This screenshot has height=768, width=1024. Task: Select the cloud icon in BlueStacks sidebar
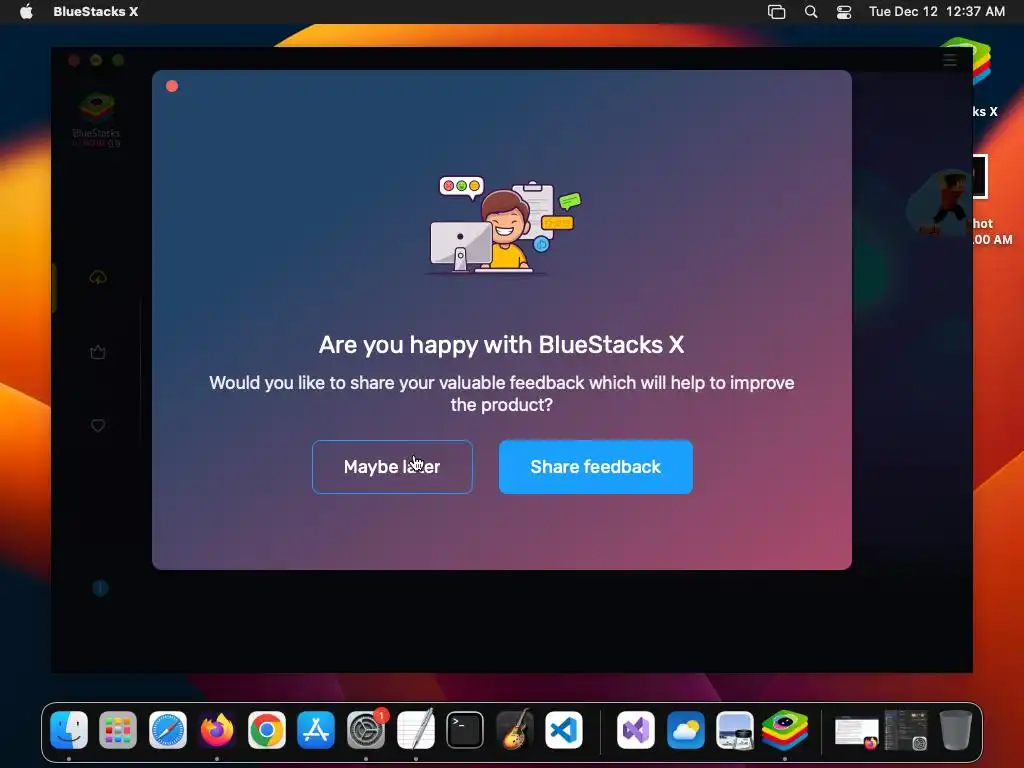tap(98, 278)
